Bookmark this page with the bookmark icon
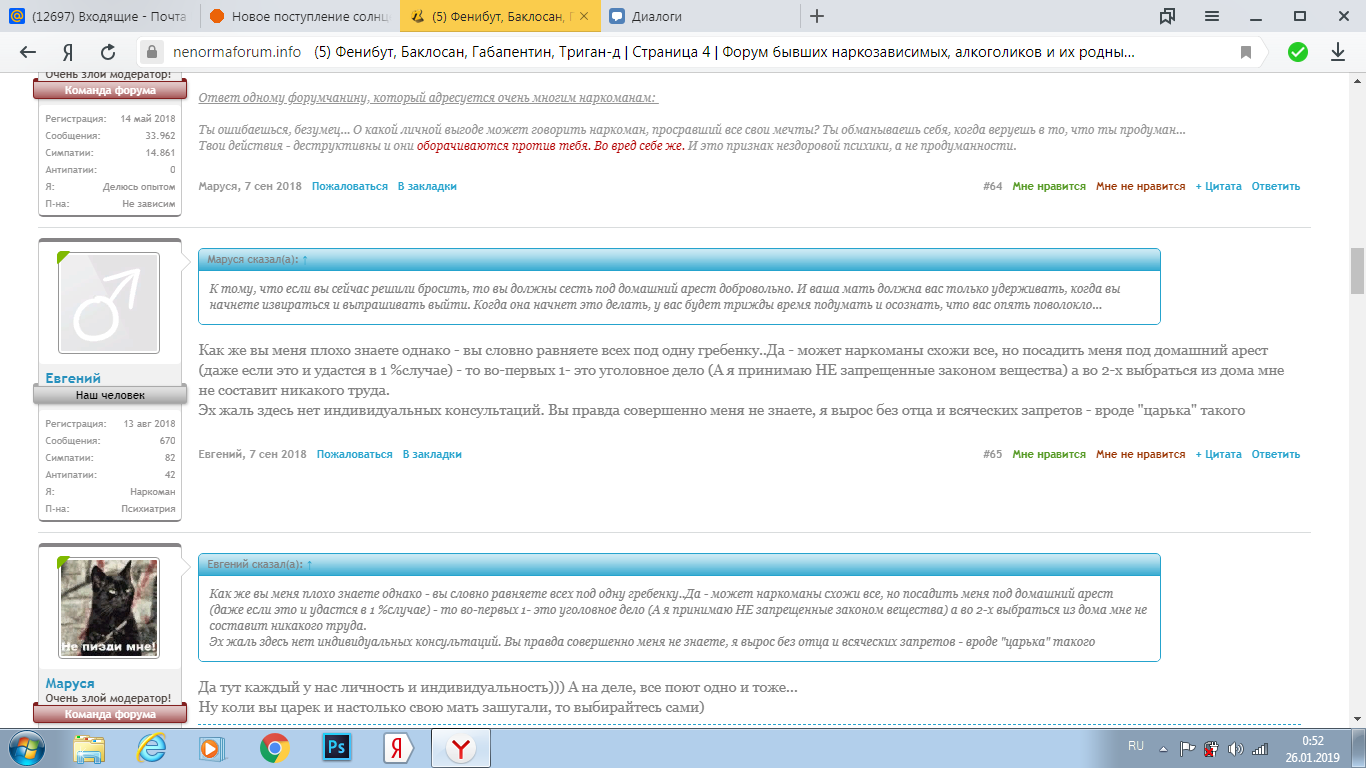 tap(1246, 53)
